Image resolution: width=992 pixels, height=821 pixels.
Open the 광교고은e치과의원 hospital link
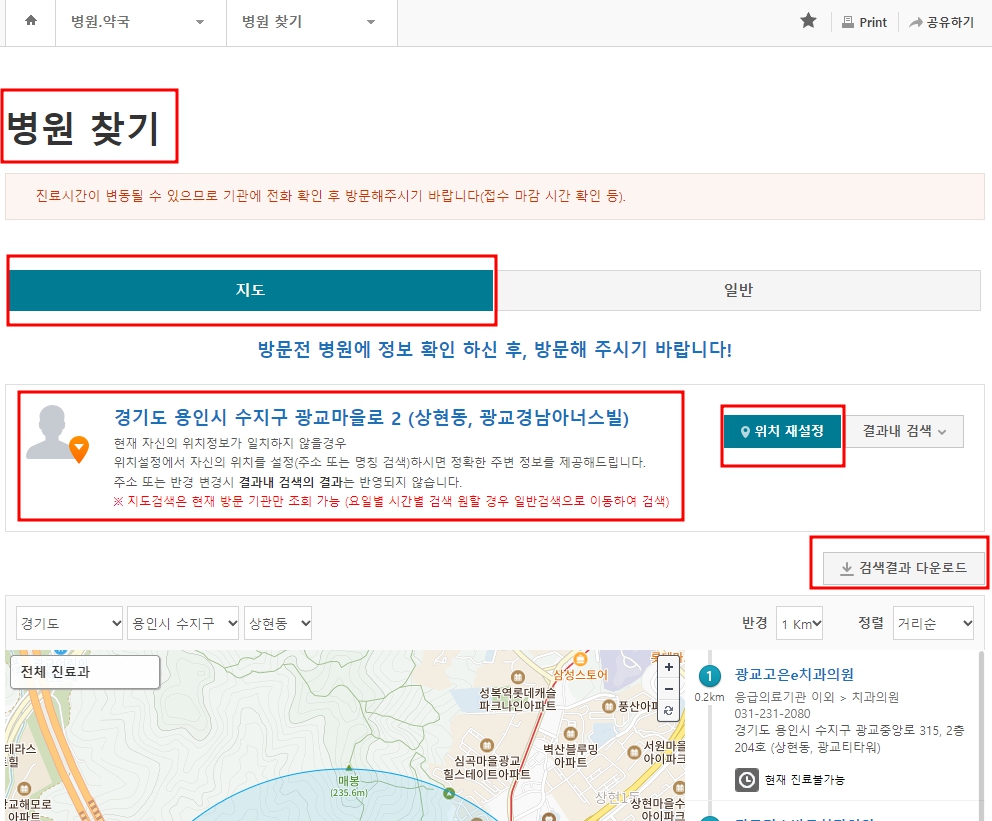(x=796, y=675)
